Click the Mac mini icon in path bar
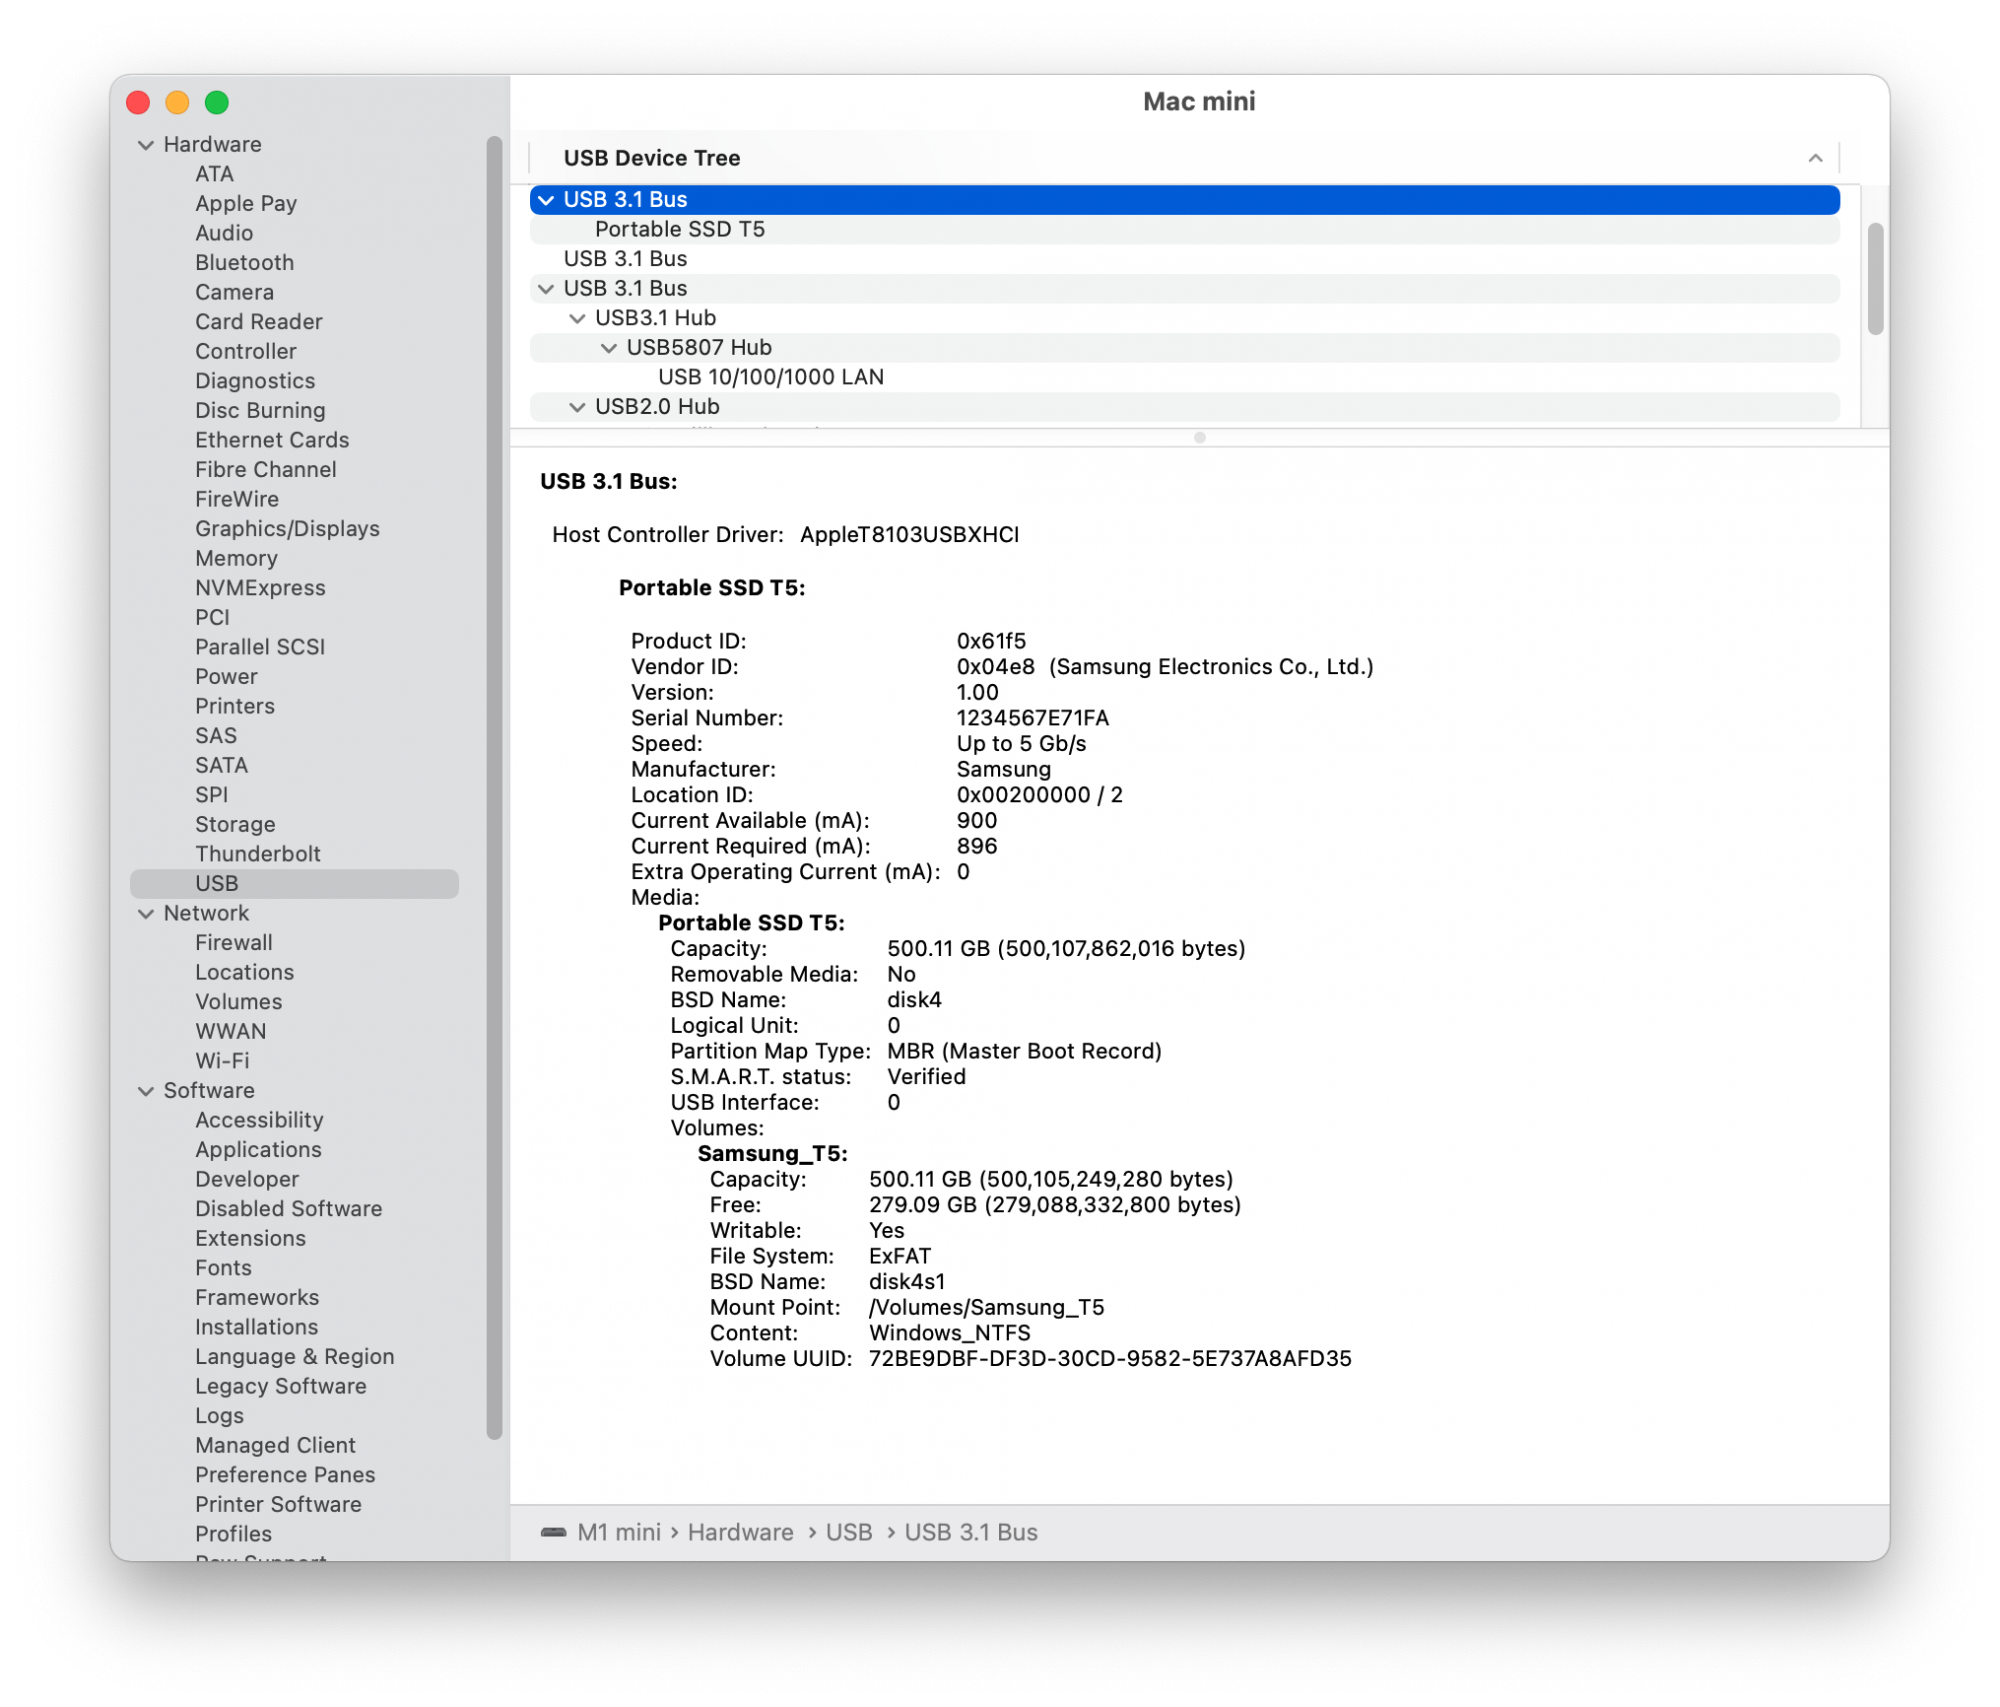The image size is (2000, 1707). pos(553,1532)
